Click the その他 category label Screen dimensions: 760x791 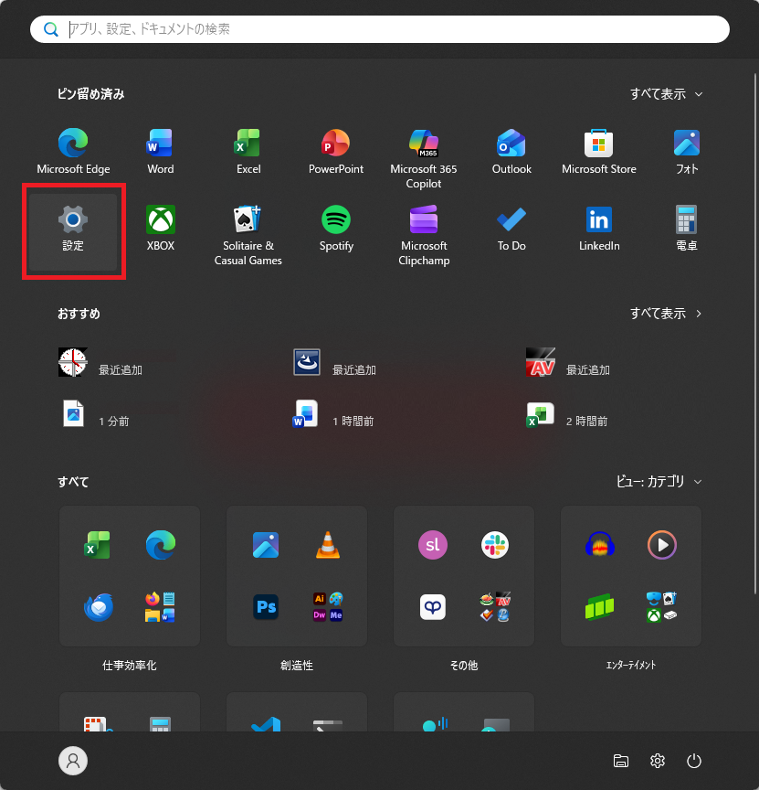point(464,665)
